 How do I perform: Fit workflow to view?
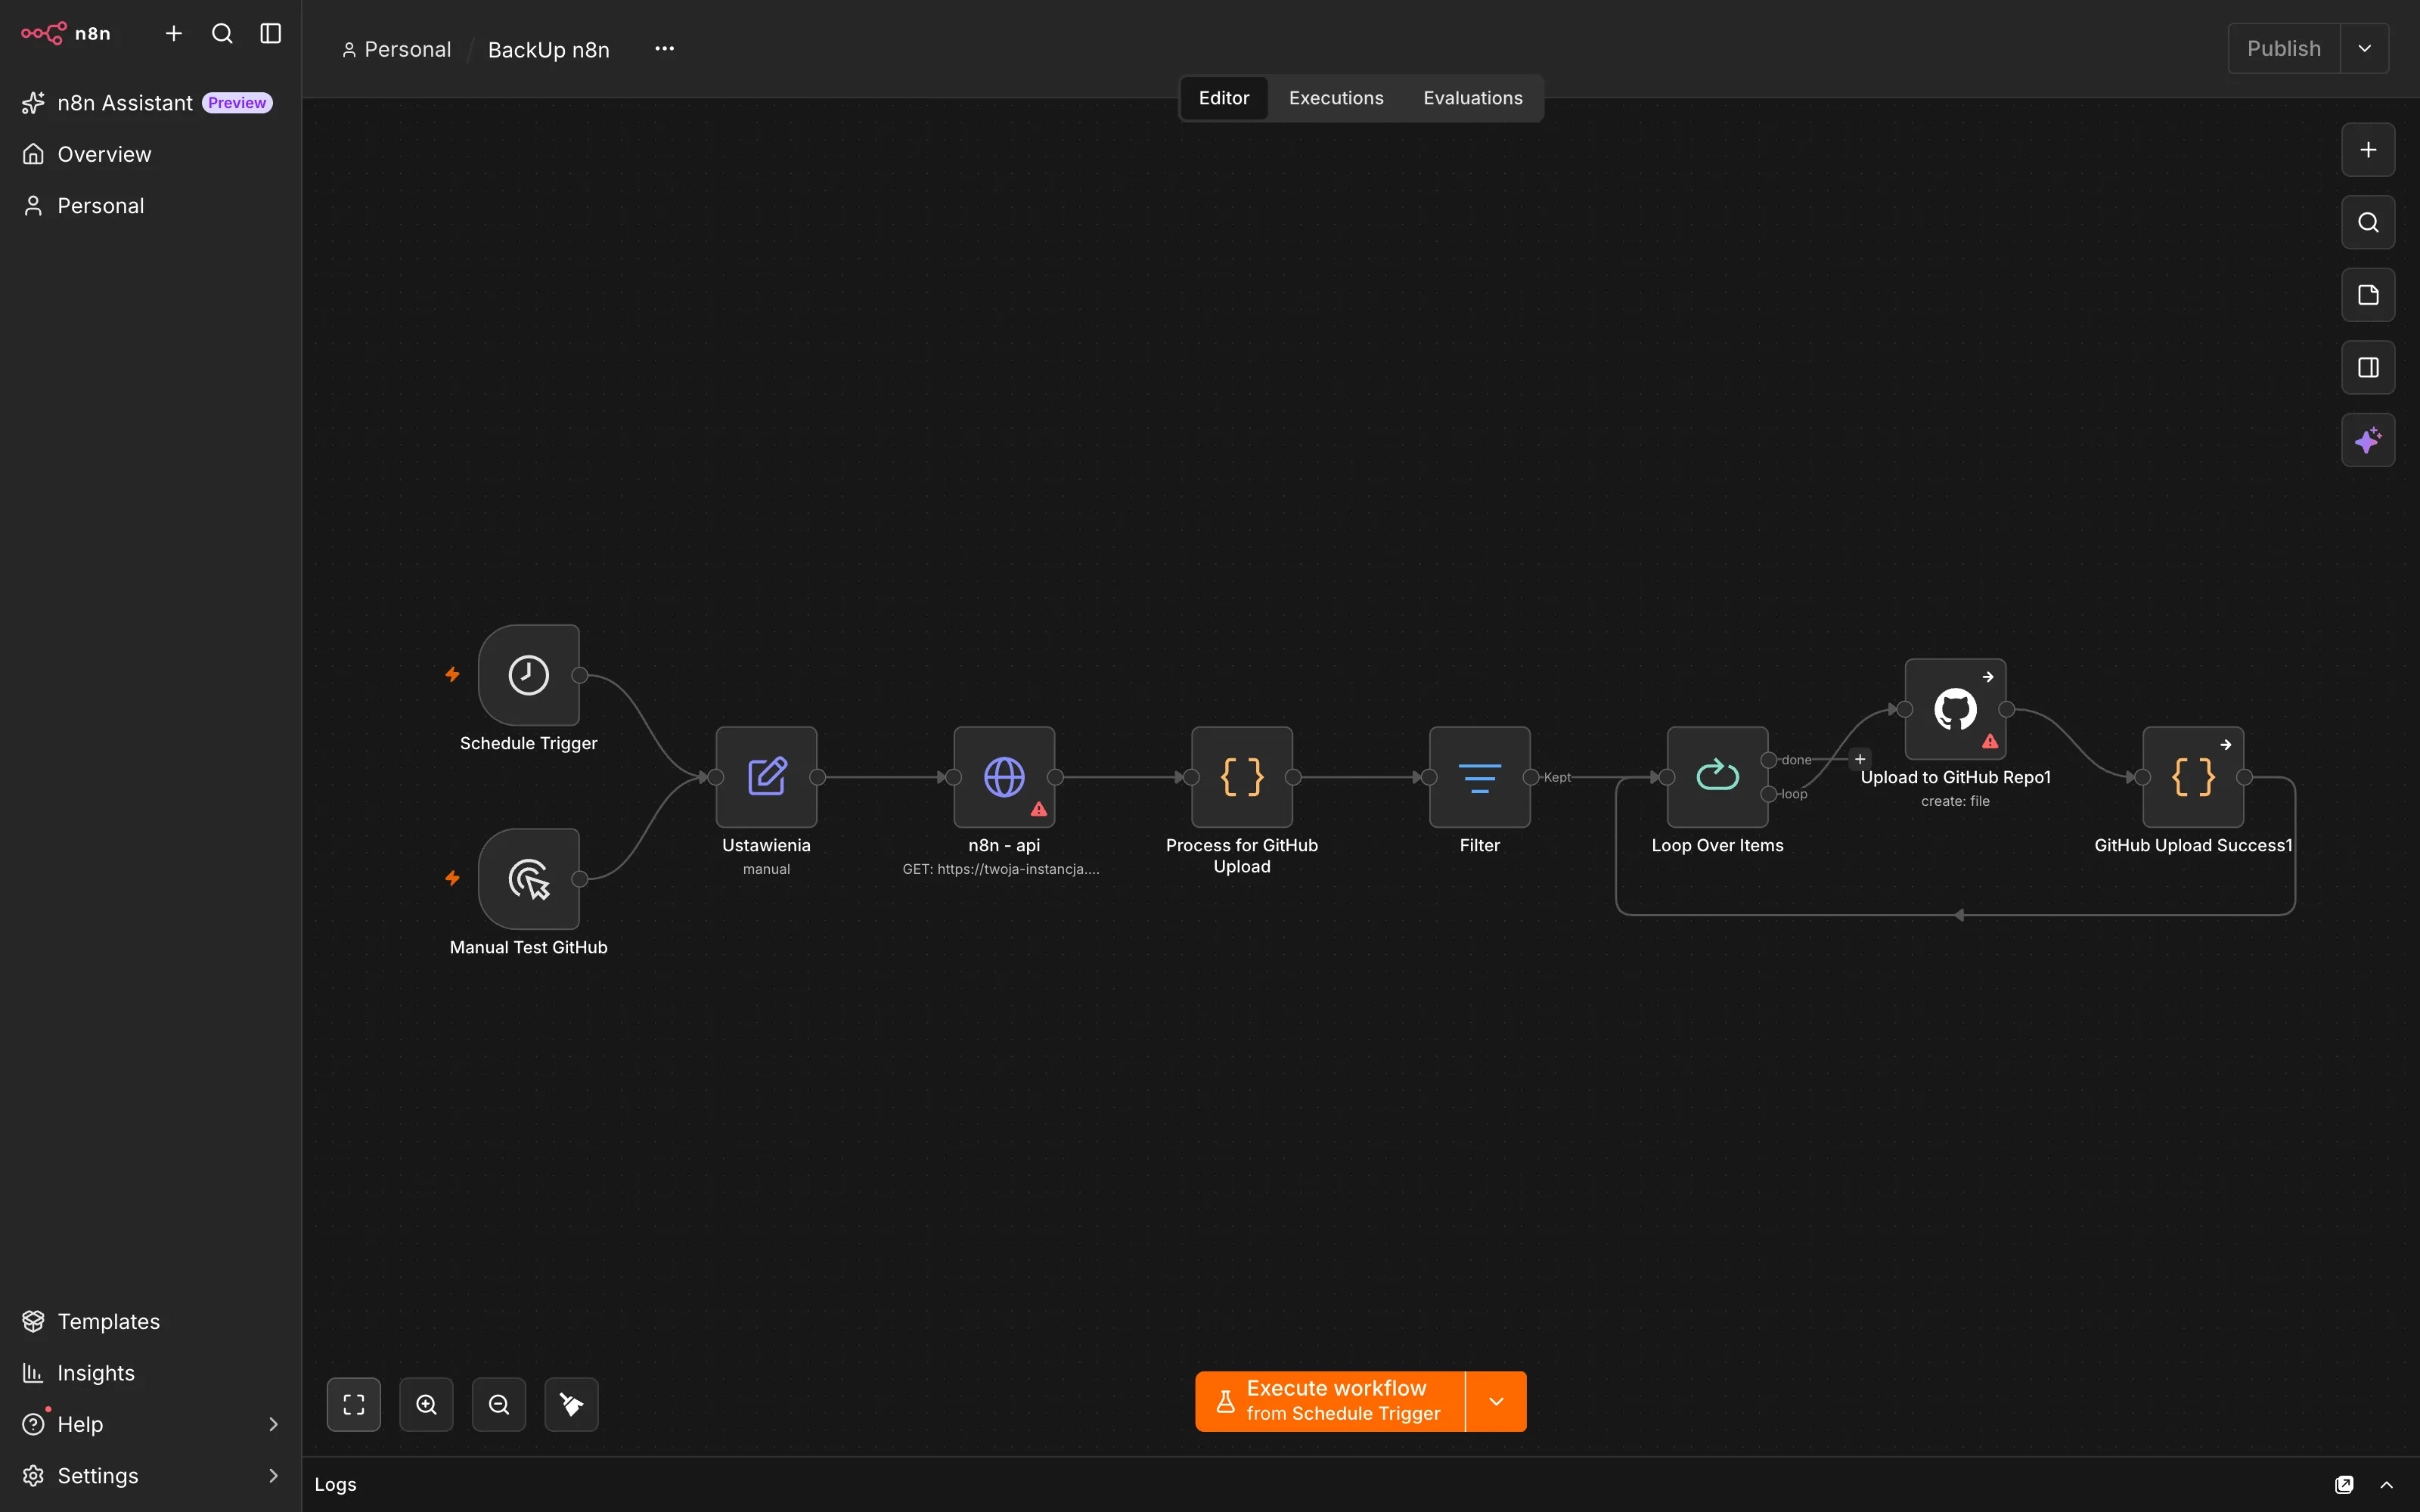pyautogui.click(x=354, y=1404)
